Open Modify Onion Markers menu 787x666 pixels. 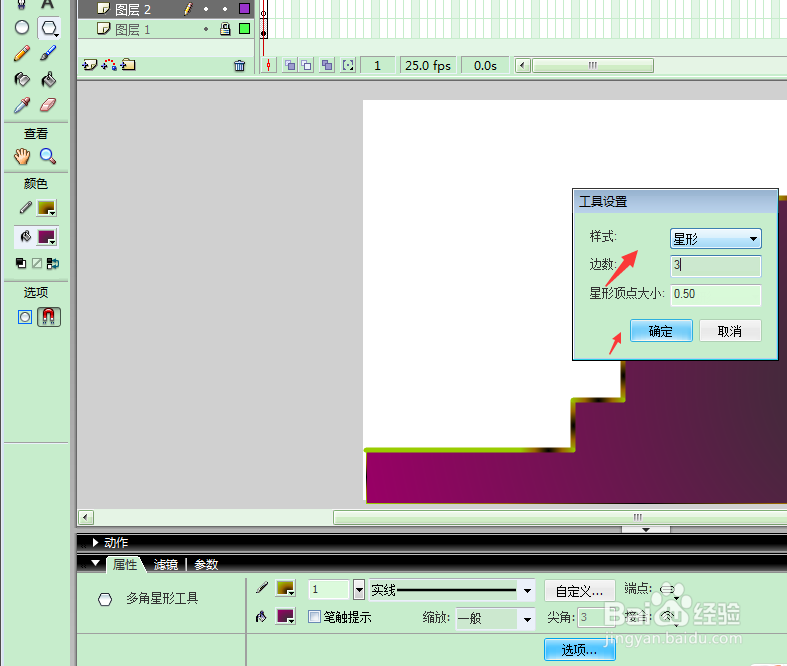click(x=348, y=65)
